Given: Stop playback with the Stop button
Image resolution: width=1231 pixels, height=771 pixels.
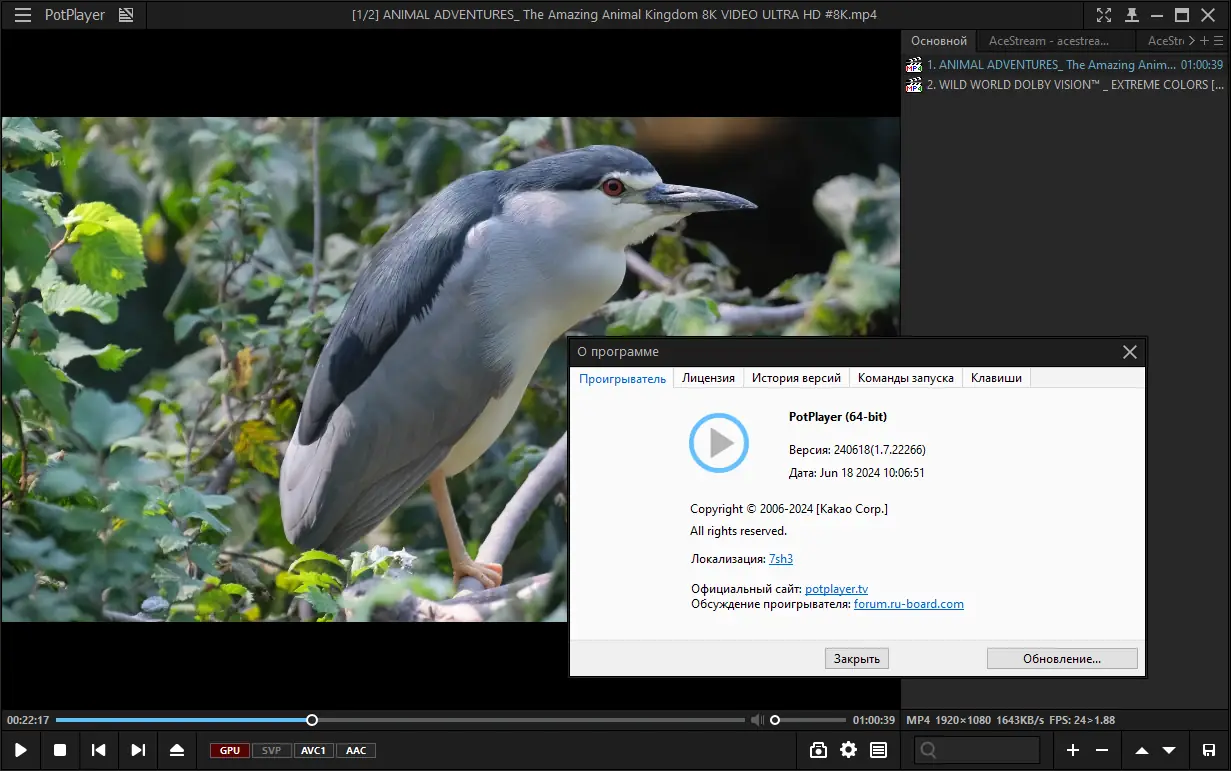Looking at the screenshot, I should [x=60, y=750].
